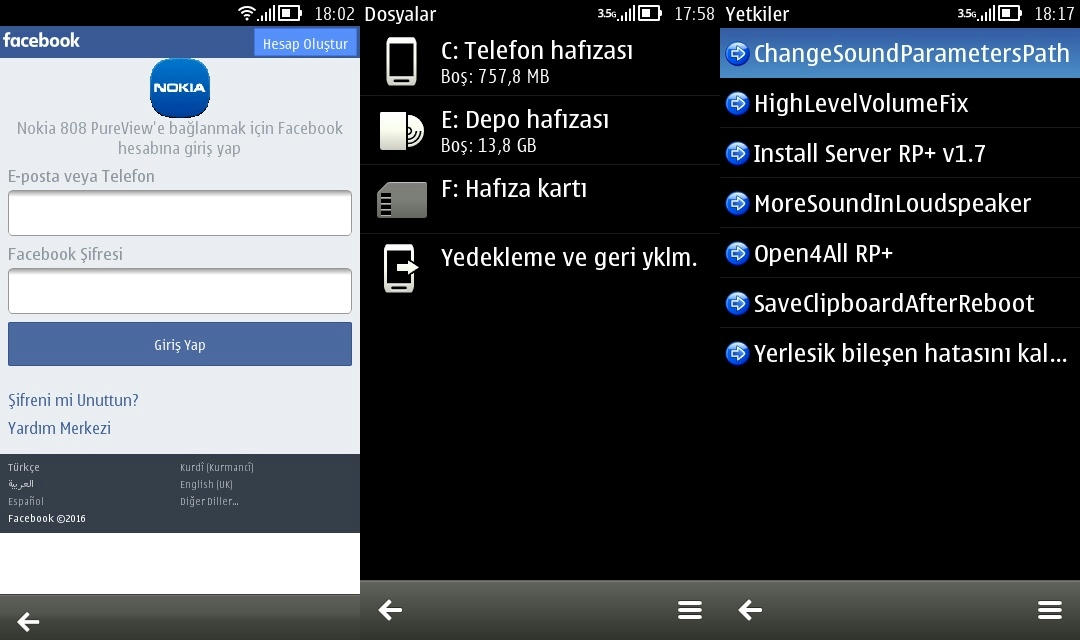Viewport: 1080px width, 640px height.
Task: Tap the Dosyalar title text
Action: (400, 14)
